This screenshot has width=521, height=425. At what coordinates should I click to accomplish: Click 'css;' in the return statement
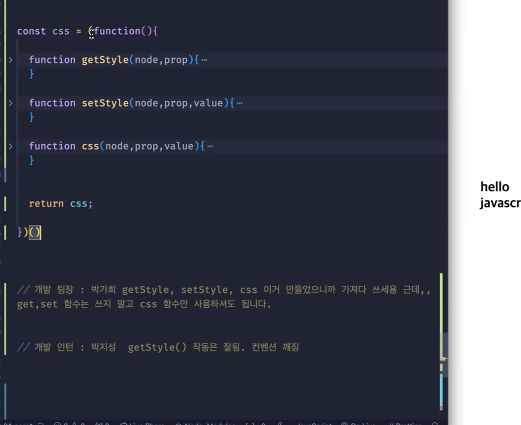[x=81, y=204]
